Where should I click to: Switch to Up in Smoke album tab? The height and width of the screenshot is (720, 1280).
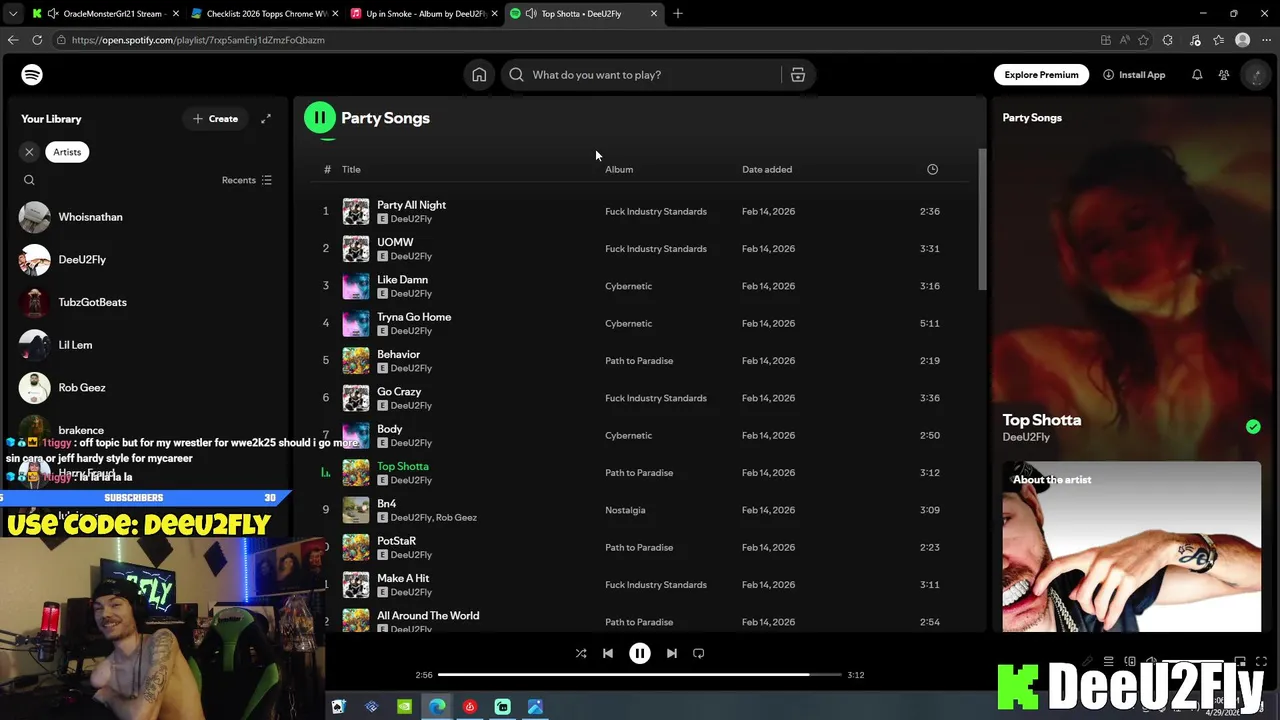424,13
